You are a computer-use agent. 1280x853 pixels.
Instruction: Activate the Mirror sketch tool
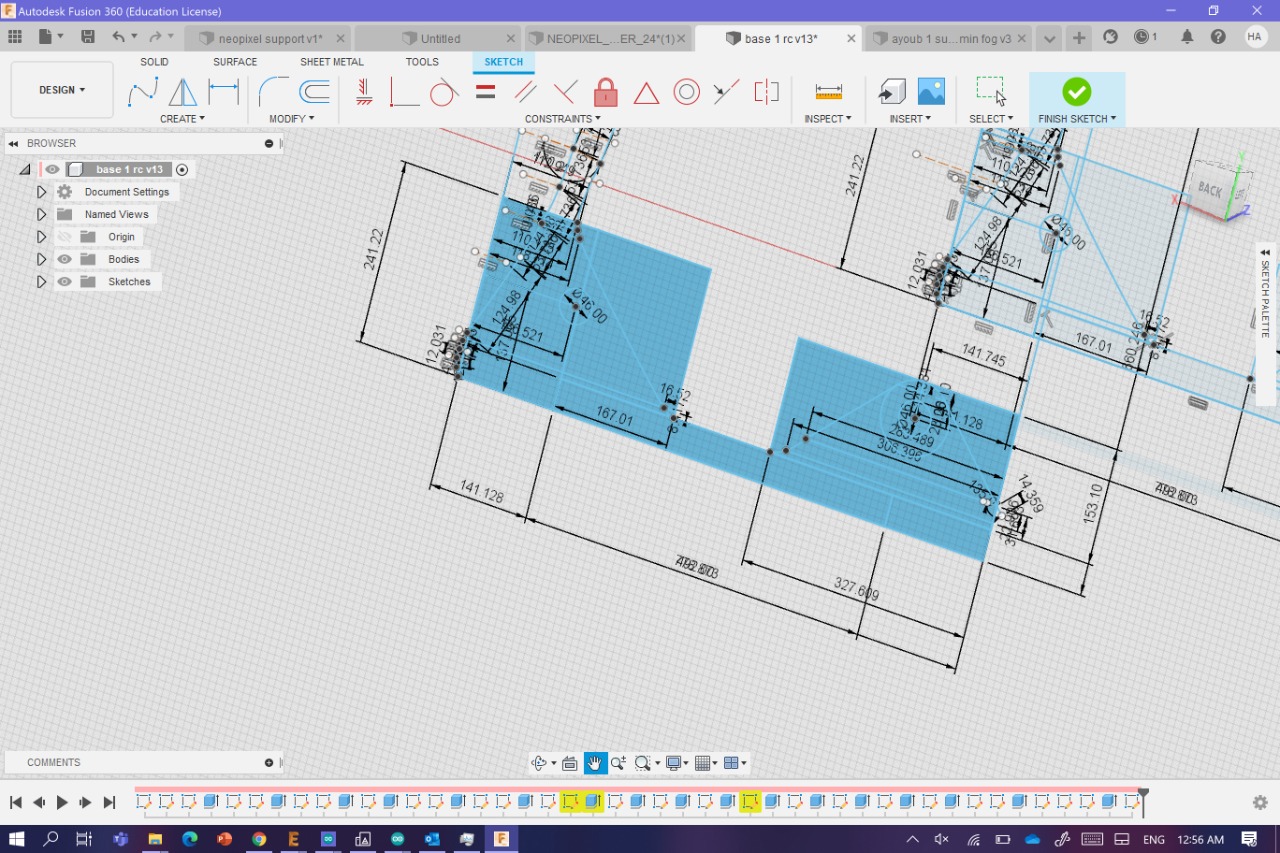[183, 92]
